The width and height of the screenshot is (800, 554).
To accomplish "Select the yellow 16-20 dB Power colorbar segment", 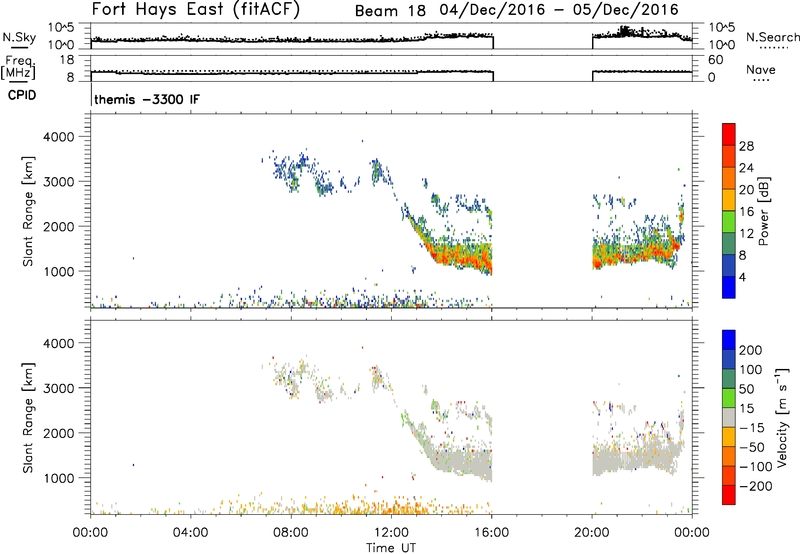I will click(x=729, y=199).
